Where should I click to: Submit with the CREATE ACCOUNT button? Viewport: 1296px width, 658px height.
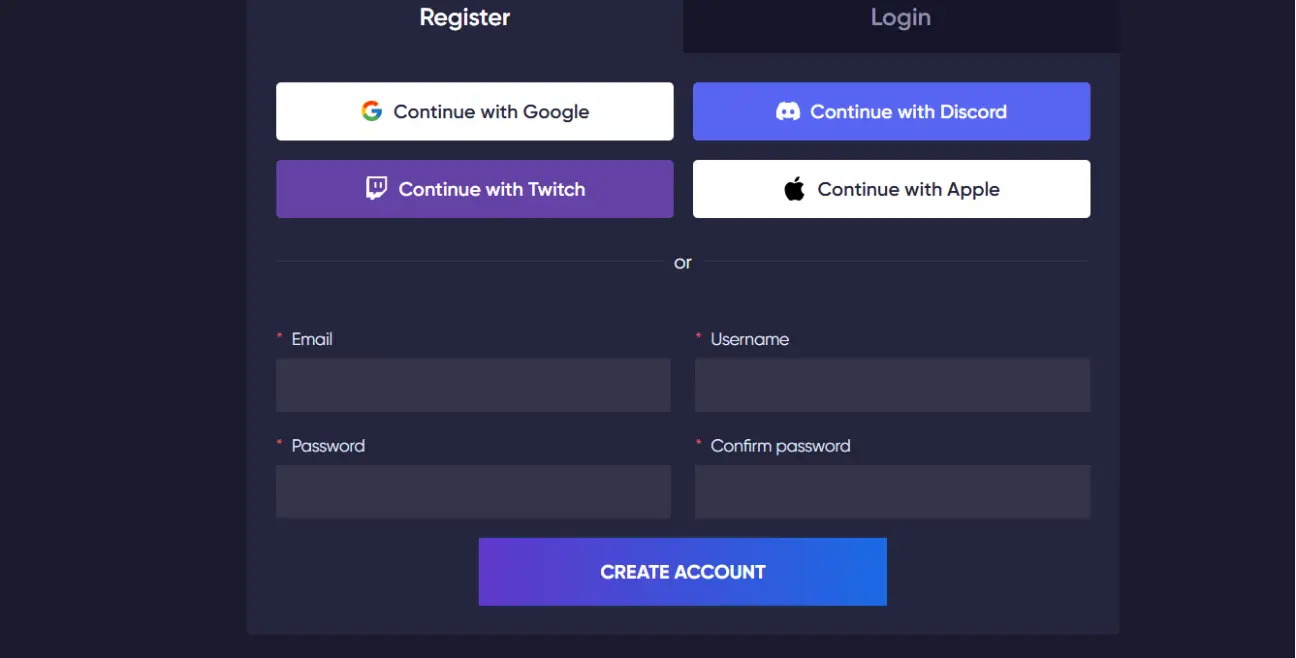tap(683, 572)
